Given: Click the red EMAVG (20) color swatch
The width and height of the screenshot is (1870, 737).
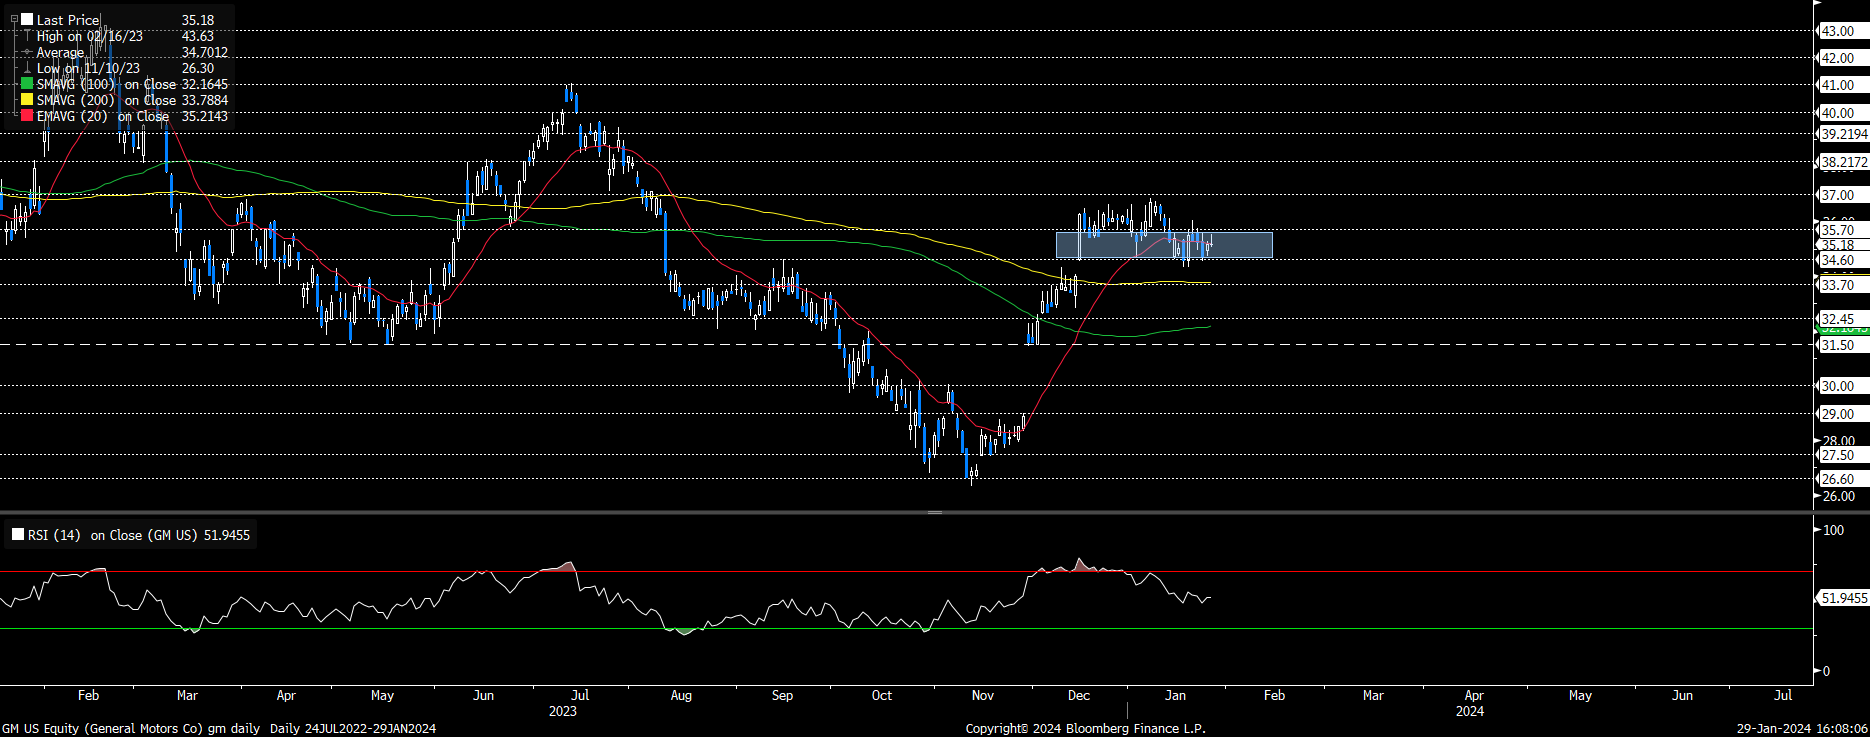Looking at the screenshot, I should [27, 116].
